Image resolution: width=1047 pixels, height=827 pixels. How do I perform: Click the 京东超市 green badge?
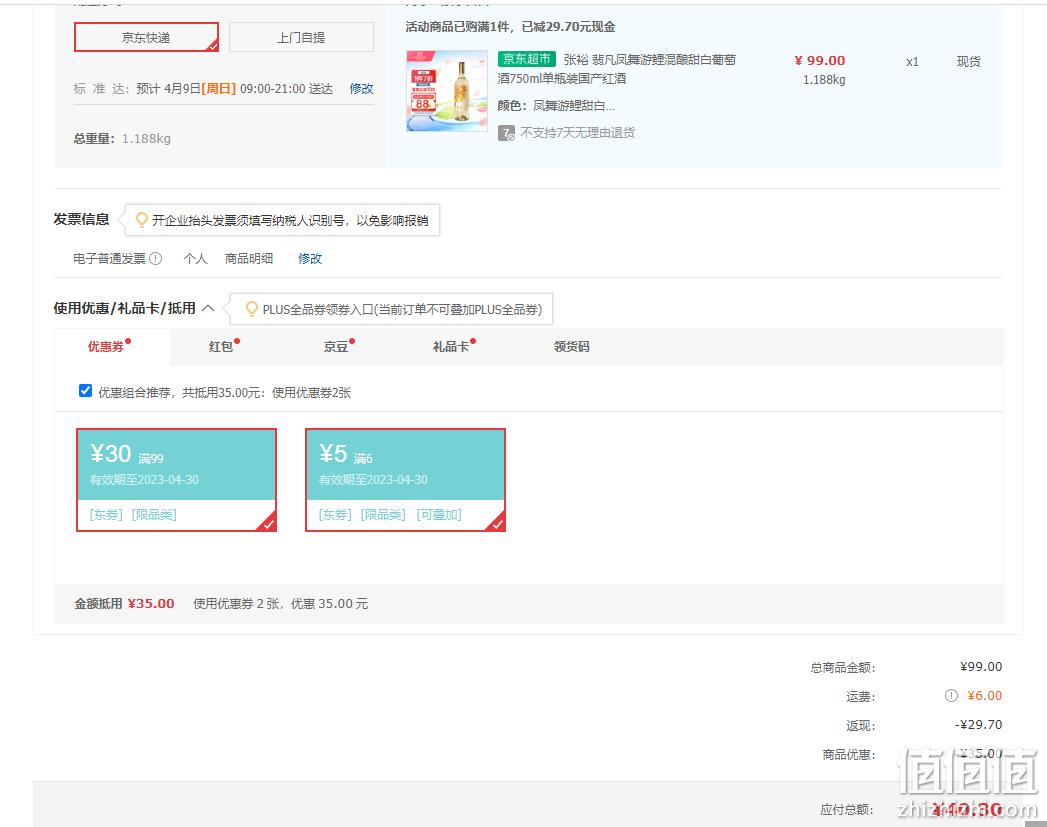[527, 59]
